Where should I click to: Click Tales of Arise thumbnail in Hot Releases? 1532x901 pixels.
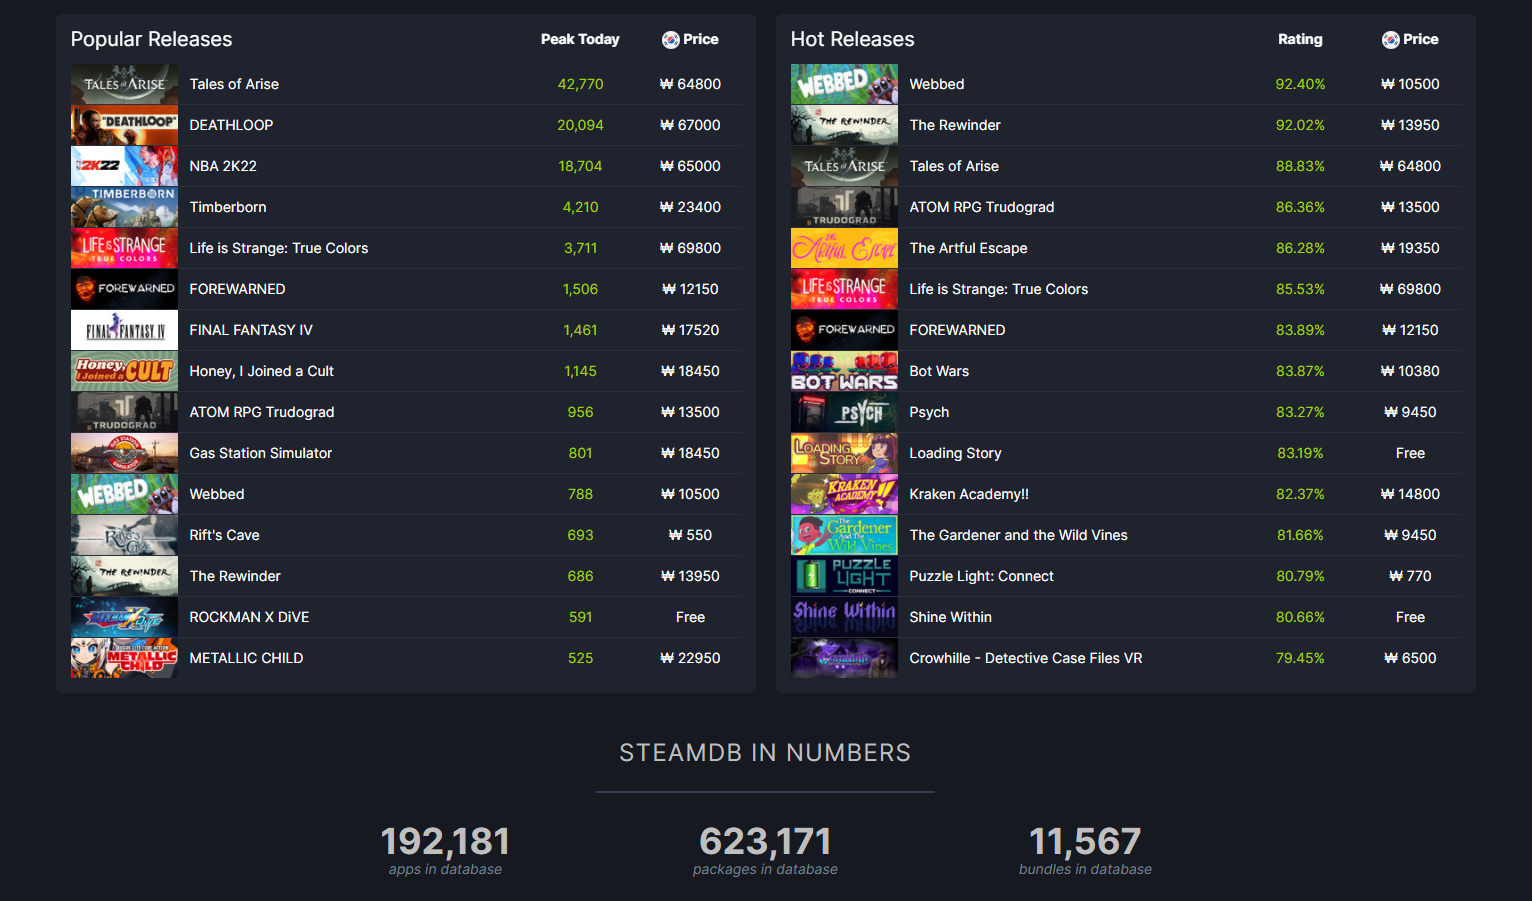[844, 166]
